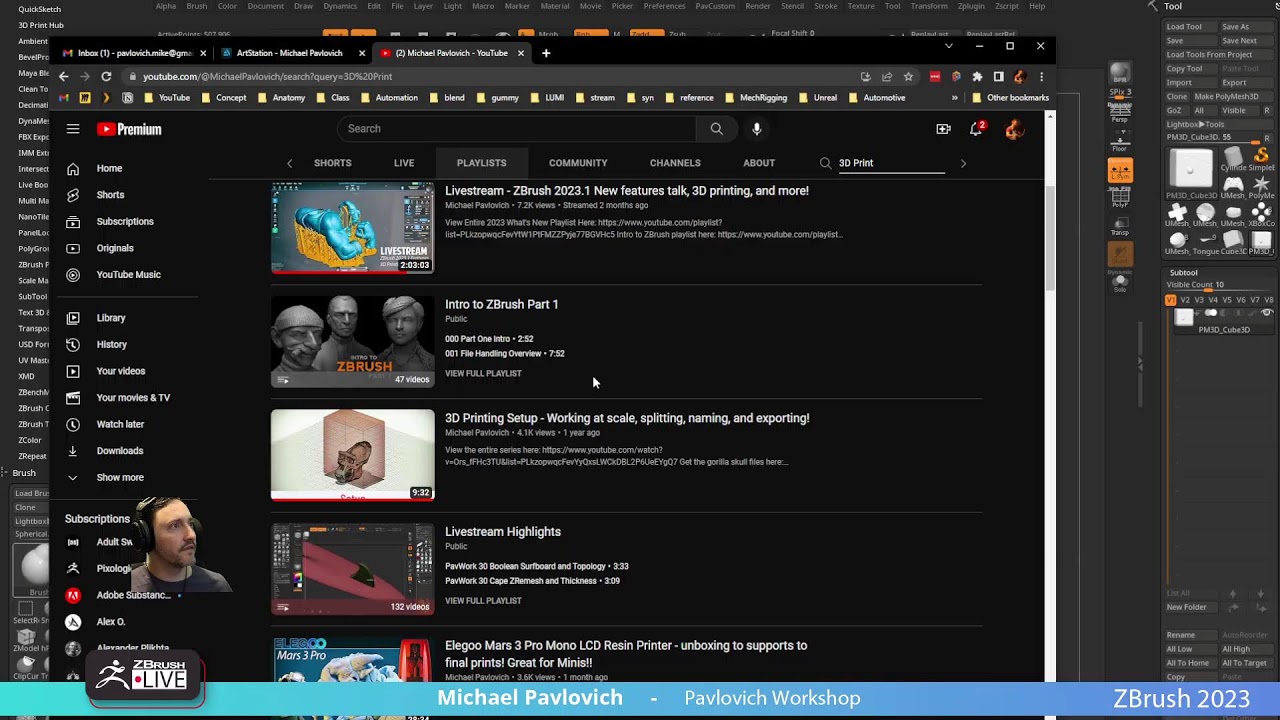Select the Cylinder3D tool in ZBrush

pyautogui.click(x=1233, y=157)
